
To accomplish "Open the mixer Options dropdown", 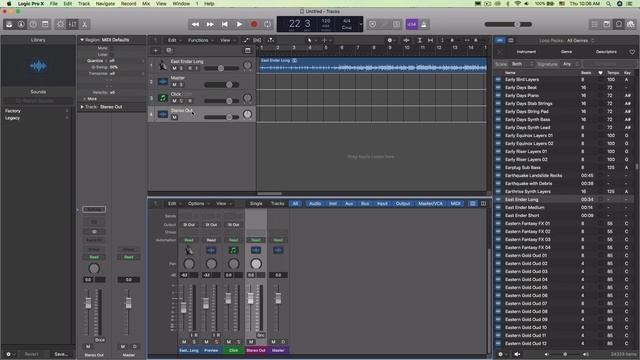I will (x=198, y=203).
